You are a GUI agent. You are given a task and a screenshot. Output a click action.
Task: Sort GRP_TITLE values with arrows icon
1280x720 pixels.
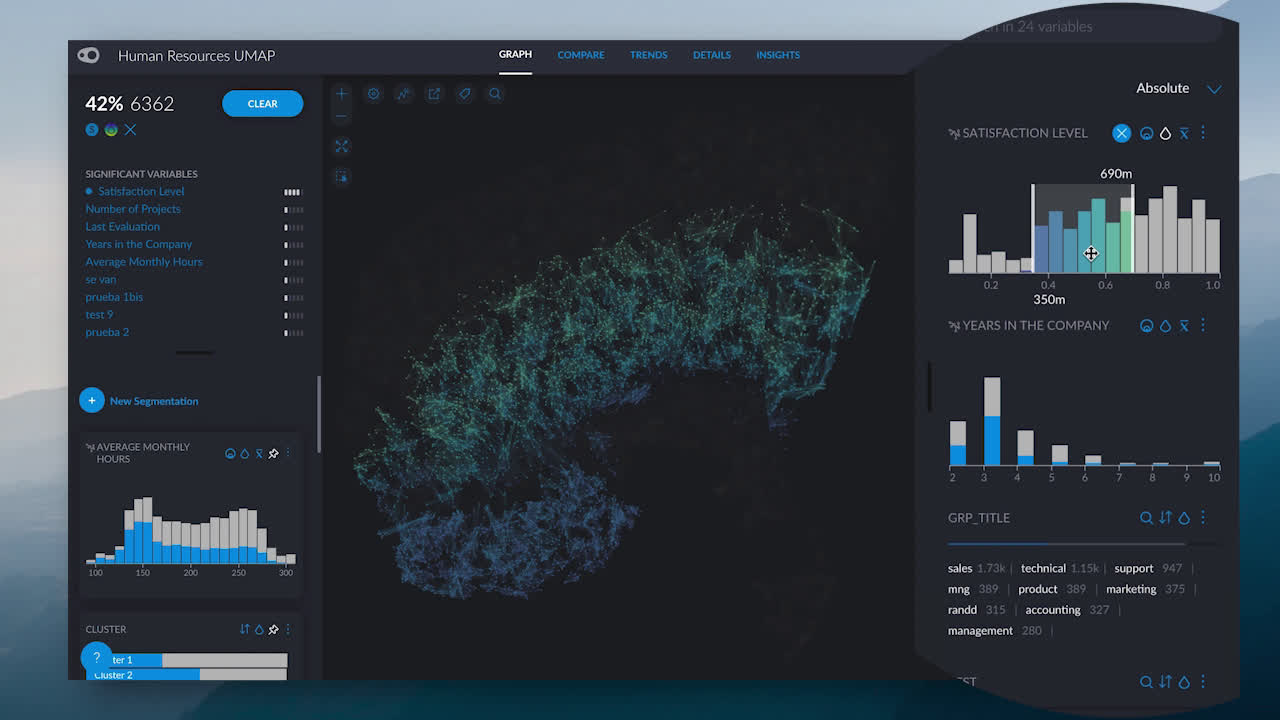coord(1165,518)
